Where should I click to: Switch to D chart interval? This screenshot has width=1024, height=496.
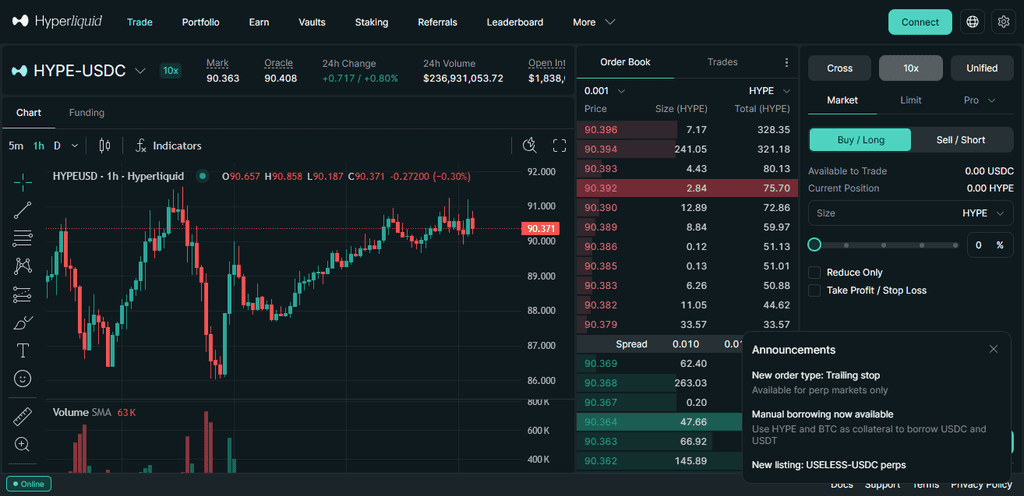pyautogui.click(x=57, y=146)
